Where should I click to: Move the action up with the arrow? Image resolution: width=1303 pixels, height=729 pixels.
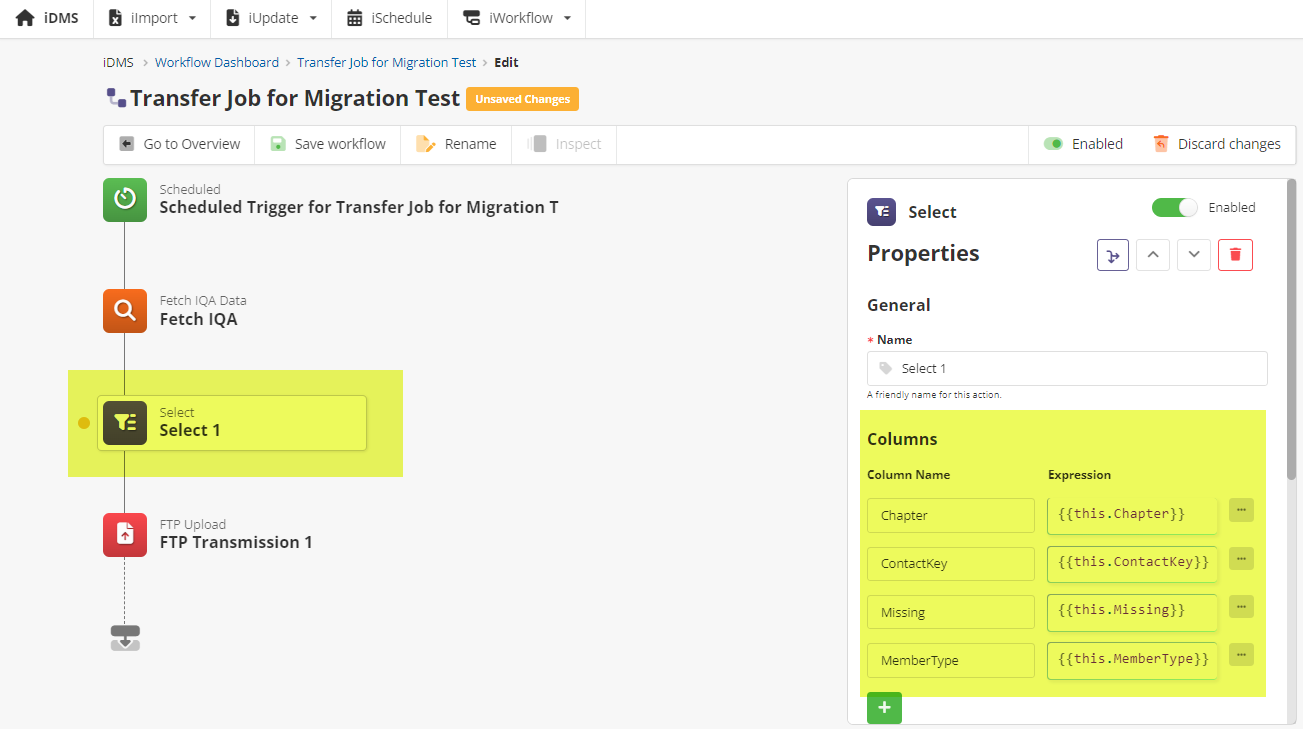click(1153, 255)
